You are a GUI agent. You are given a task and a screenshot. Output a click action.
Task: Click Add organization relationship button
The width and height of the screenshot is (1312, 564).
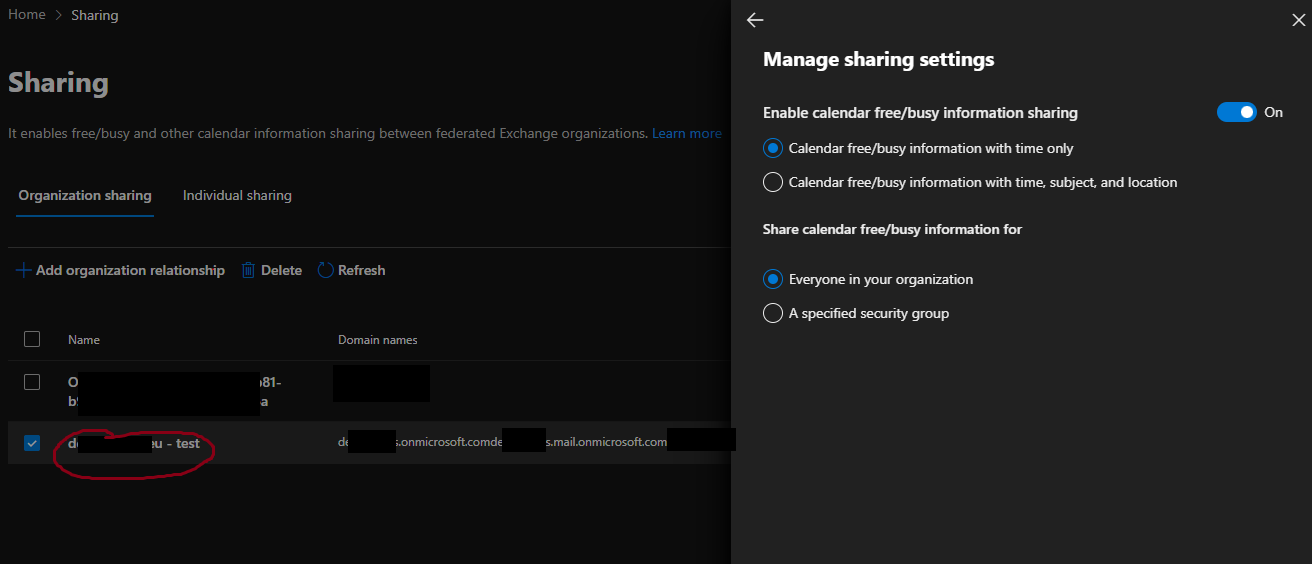click(x=120, y=270)
